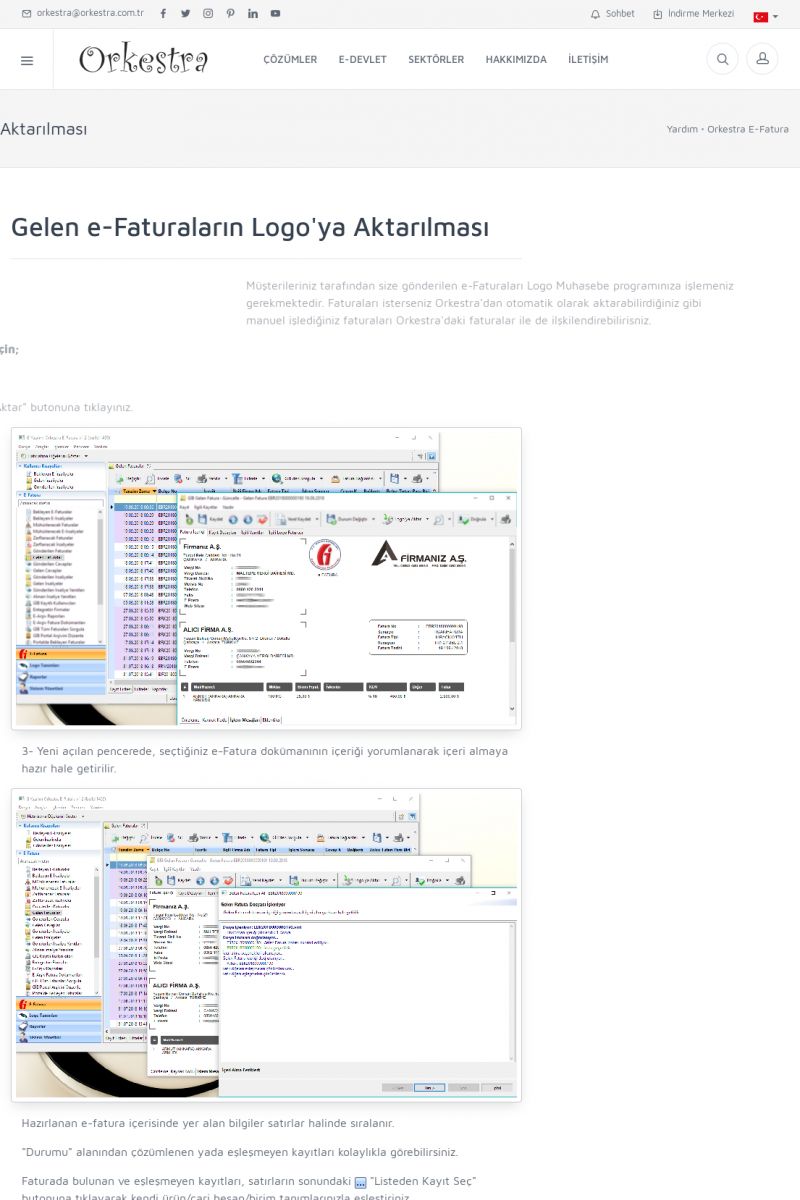This screenshot has width=800, height=1200.
Task: Click the Orkestra logo
Action: (x=143, y=60)
